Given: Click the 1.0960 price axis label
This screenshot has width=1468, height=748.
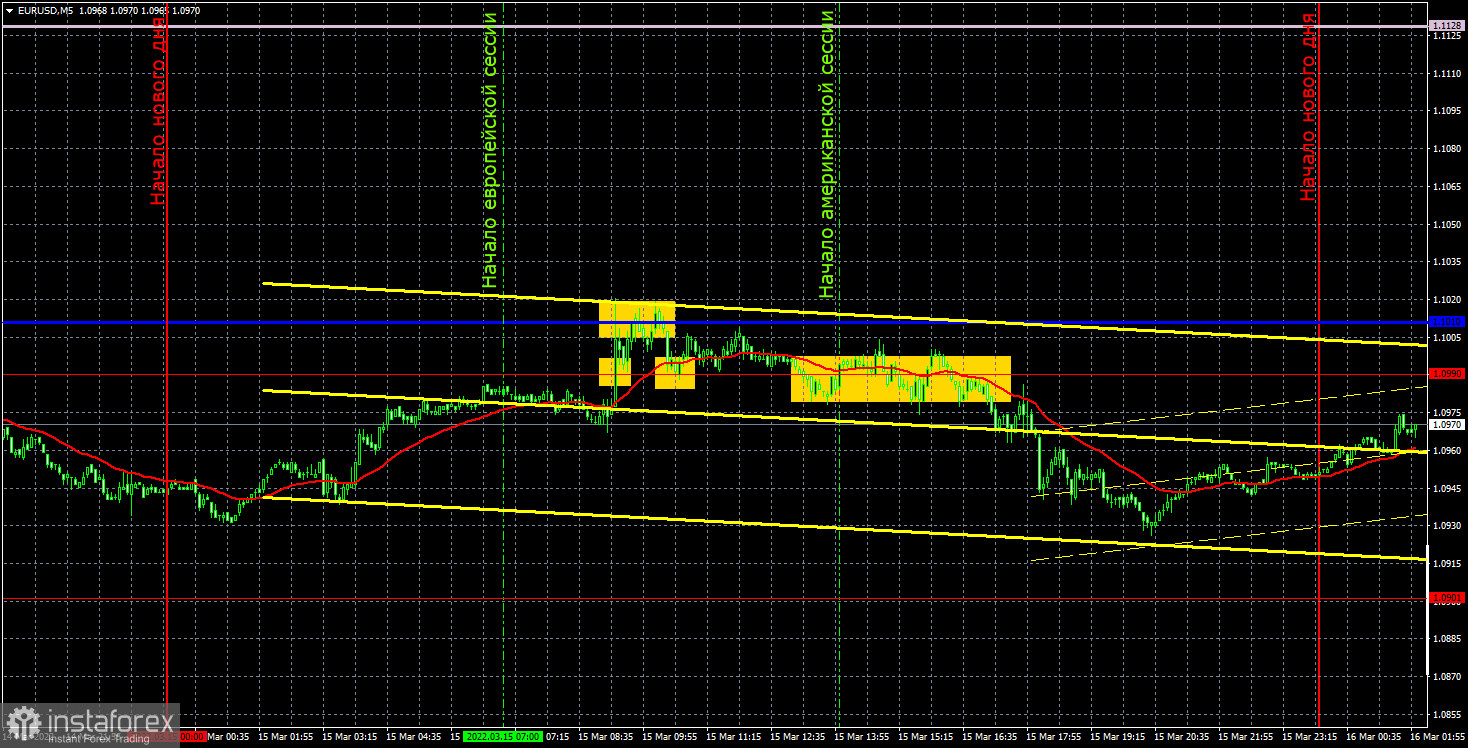Looking at the screenshot, I should (1447, 451).
